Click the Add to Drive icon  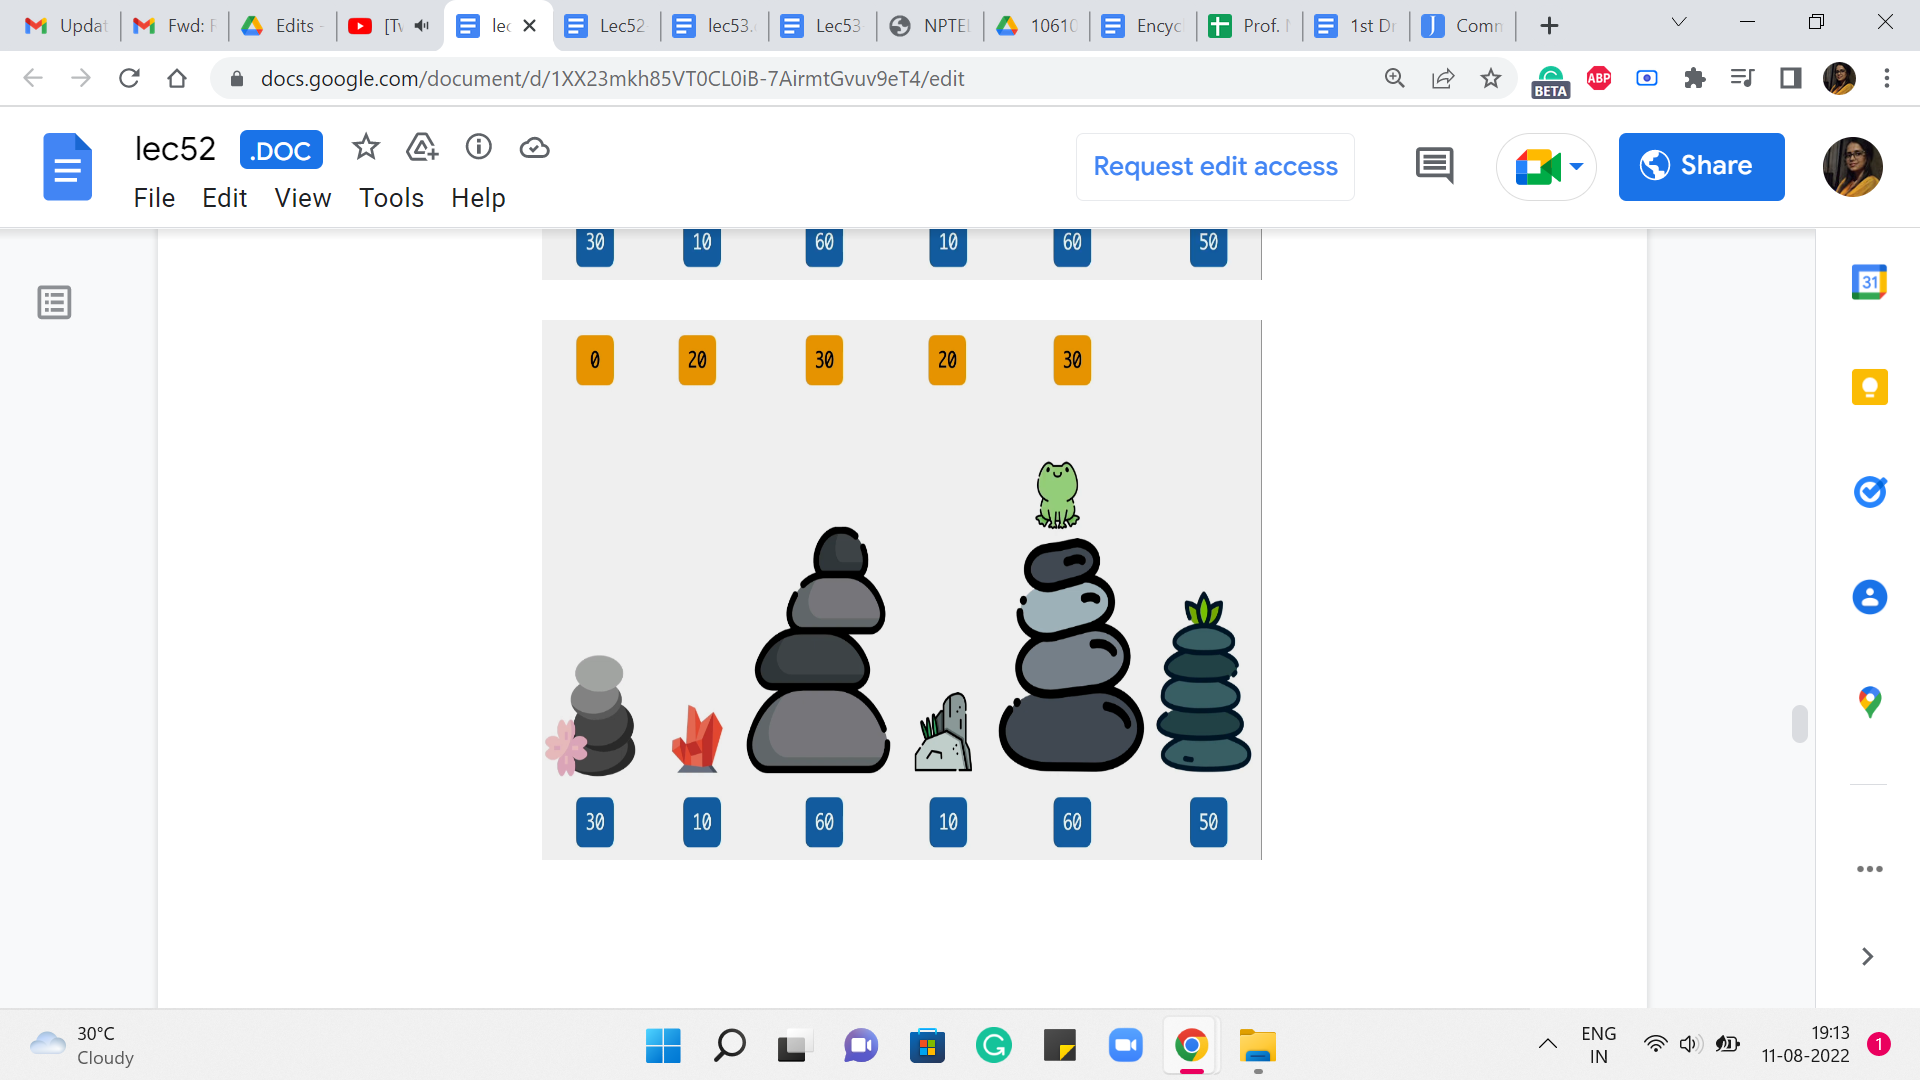pyautogui.click(x=422, y=148)
